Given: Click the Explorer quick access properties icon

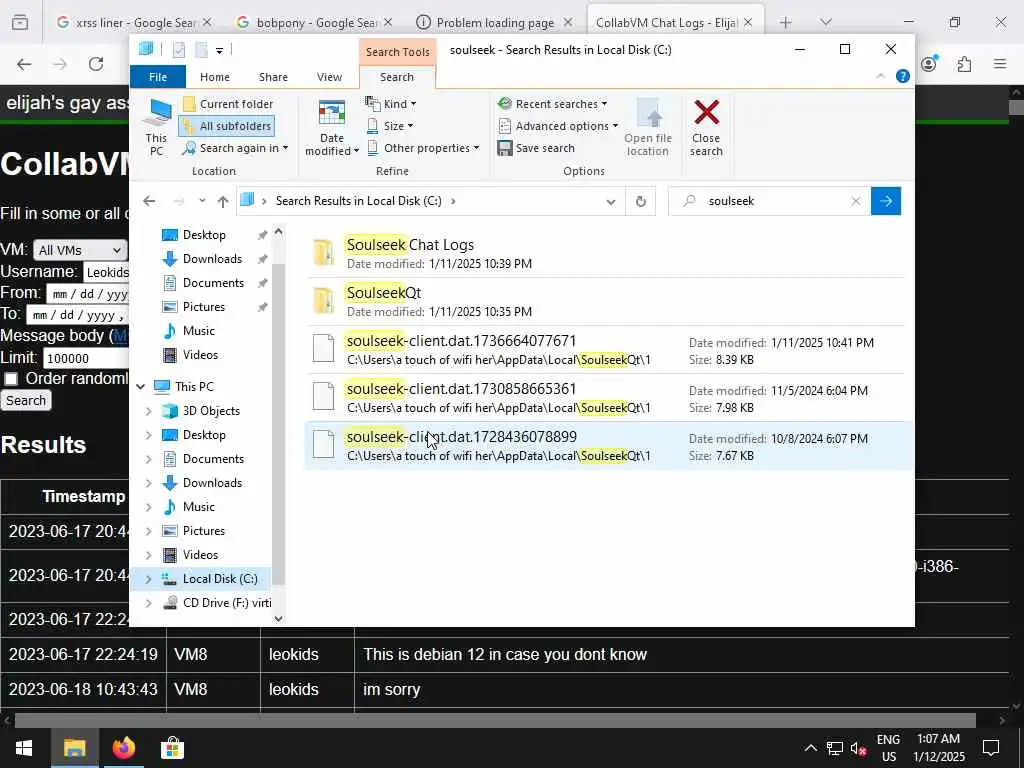Looking at the screenshot, I should pos(178,50).
